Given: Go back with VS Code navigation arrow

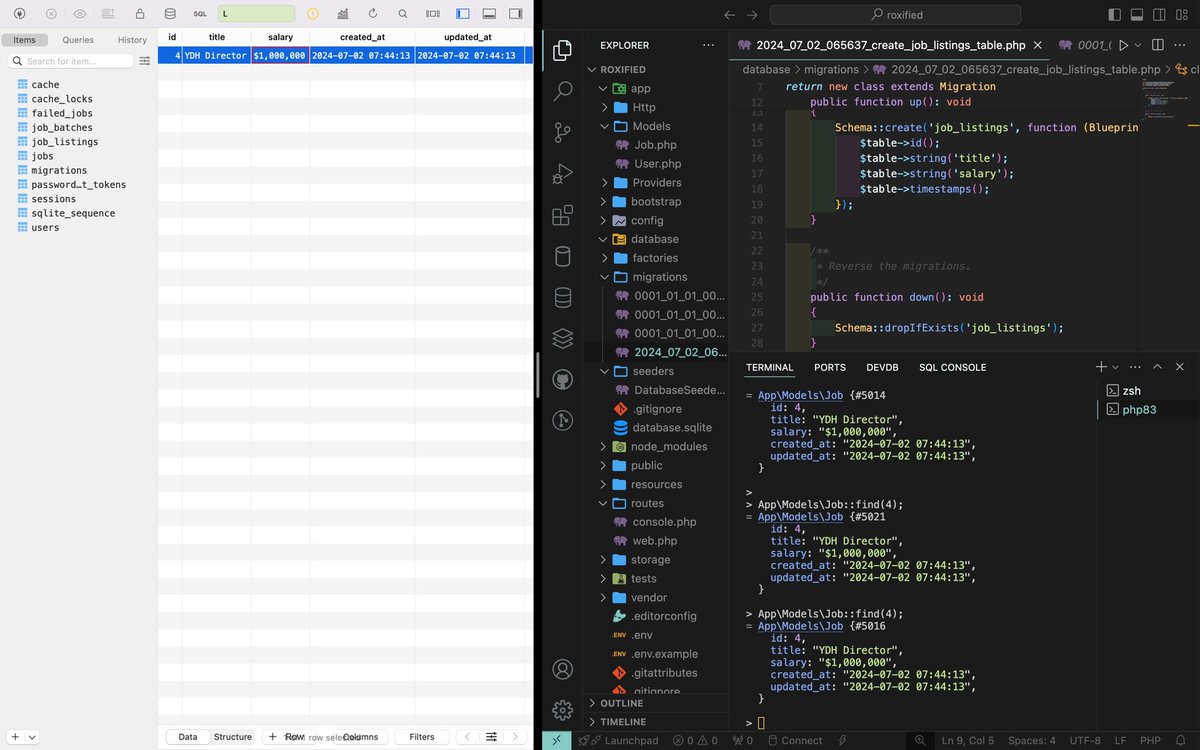Looking at the screenshot, I should coord(728,15).
